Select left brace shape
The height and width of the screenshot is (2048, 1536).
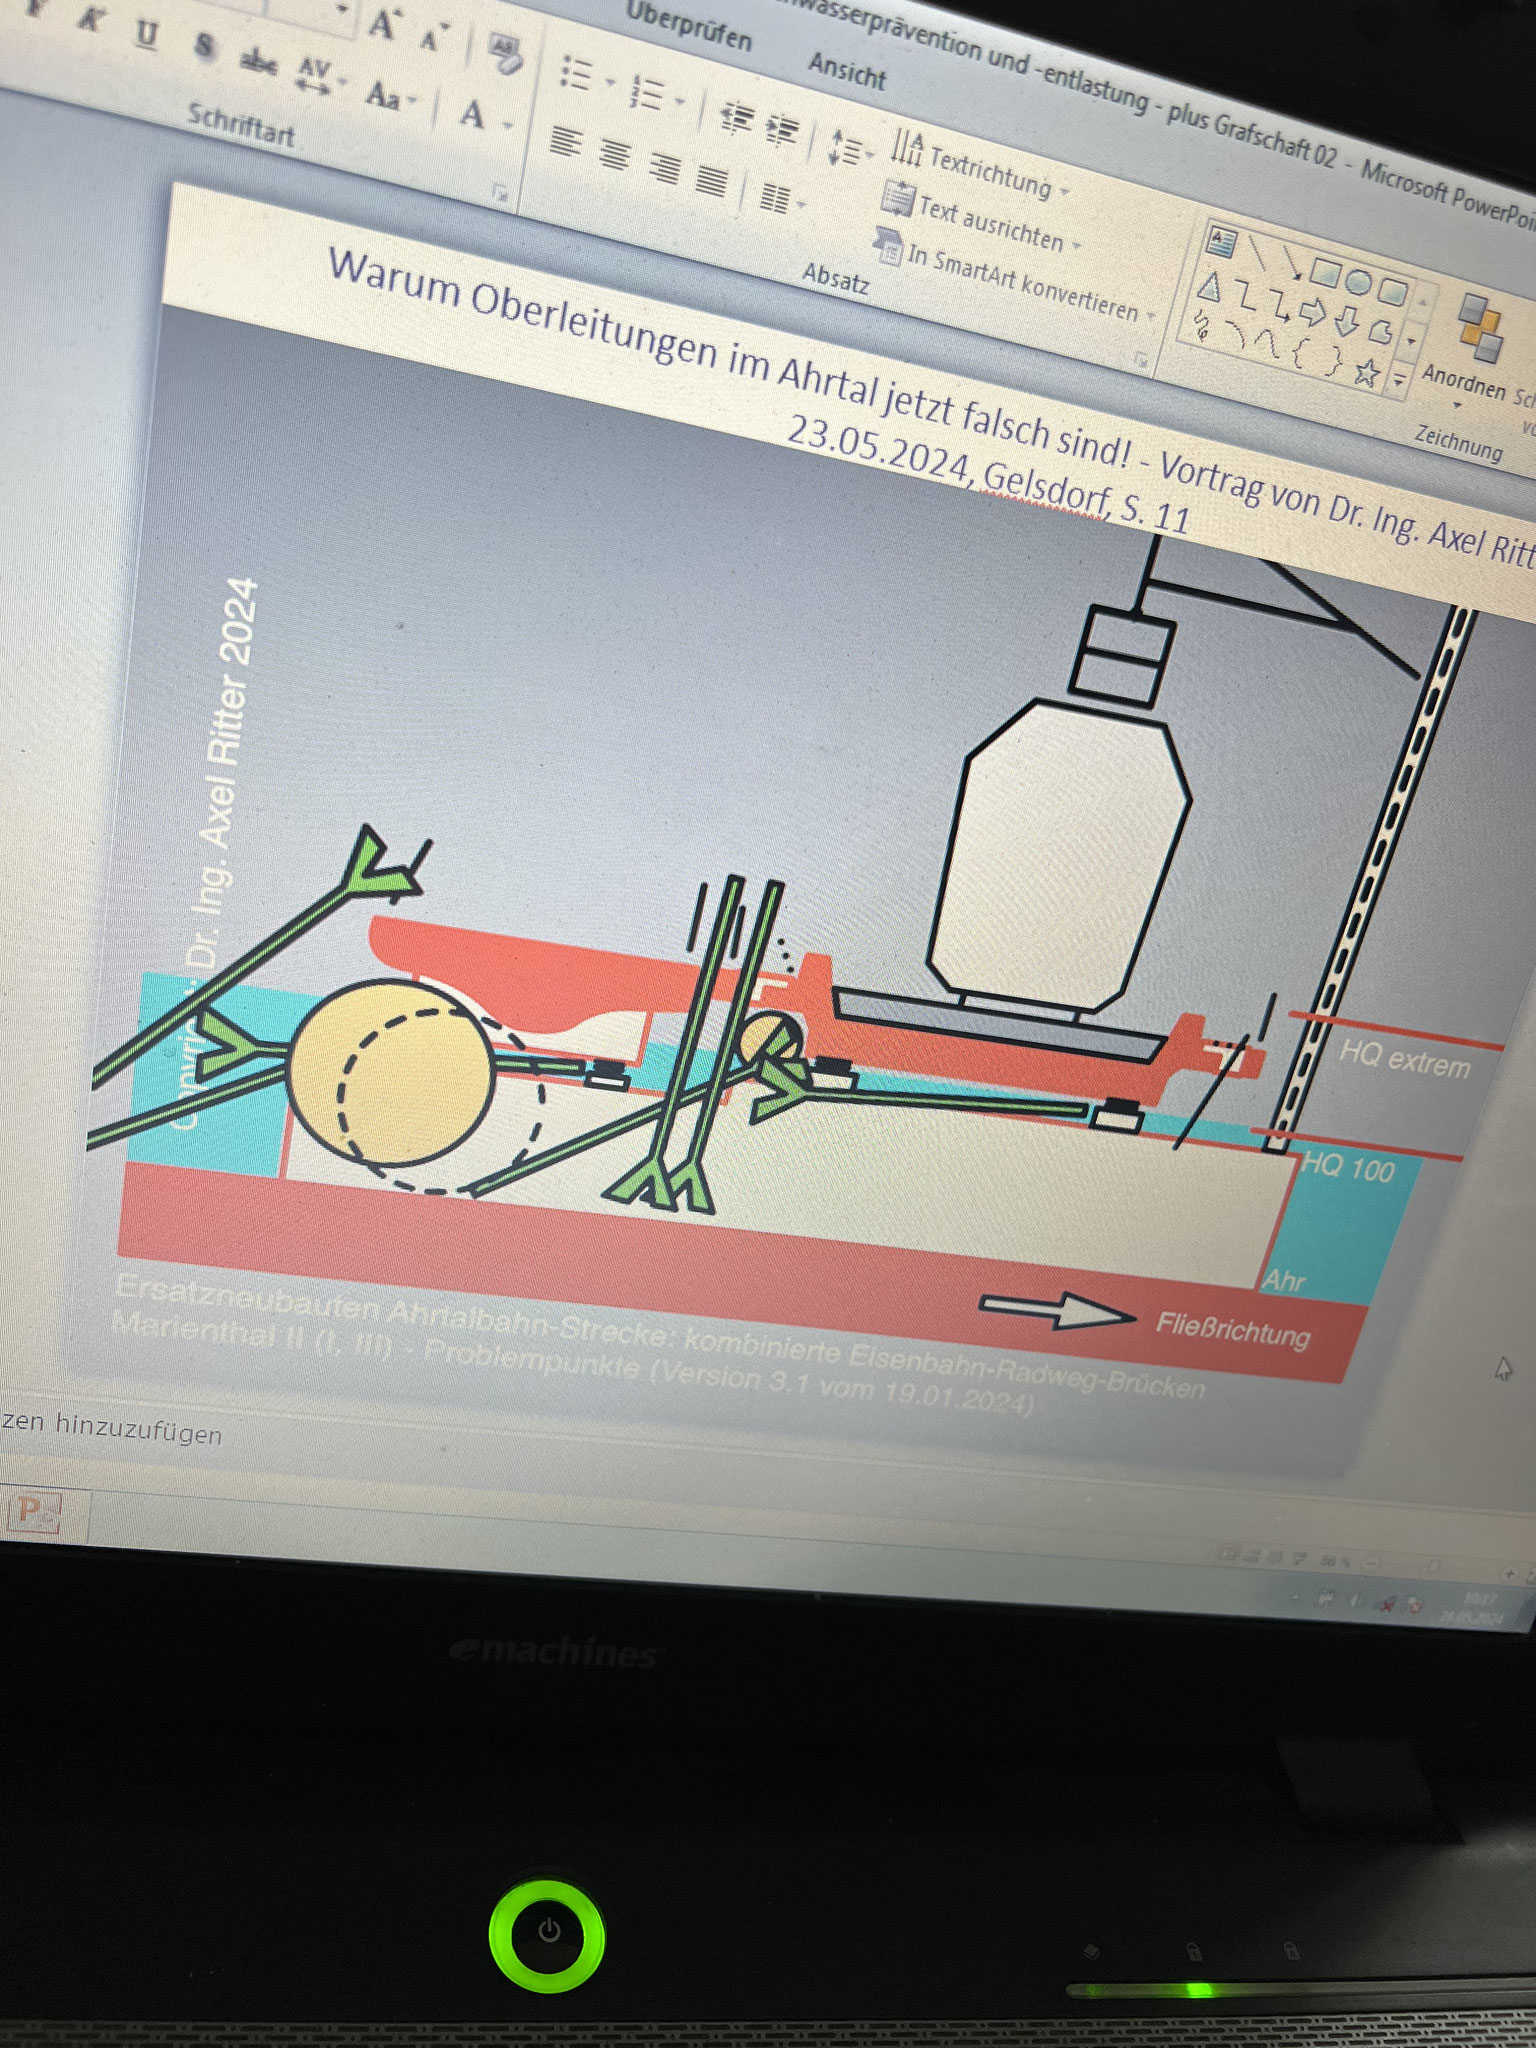coord(1300,355)
